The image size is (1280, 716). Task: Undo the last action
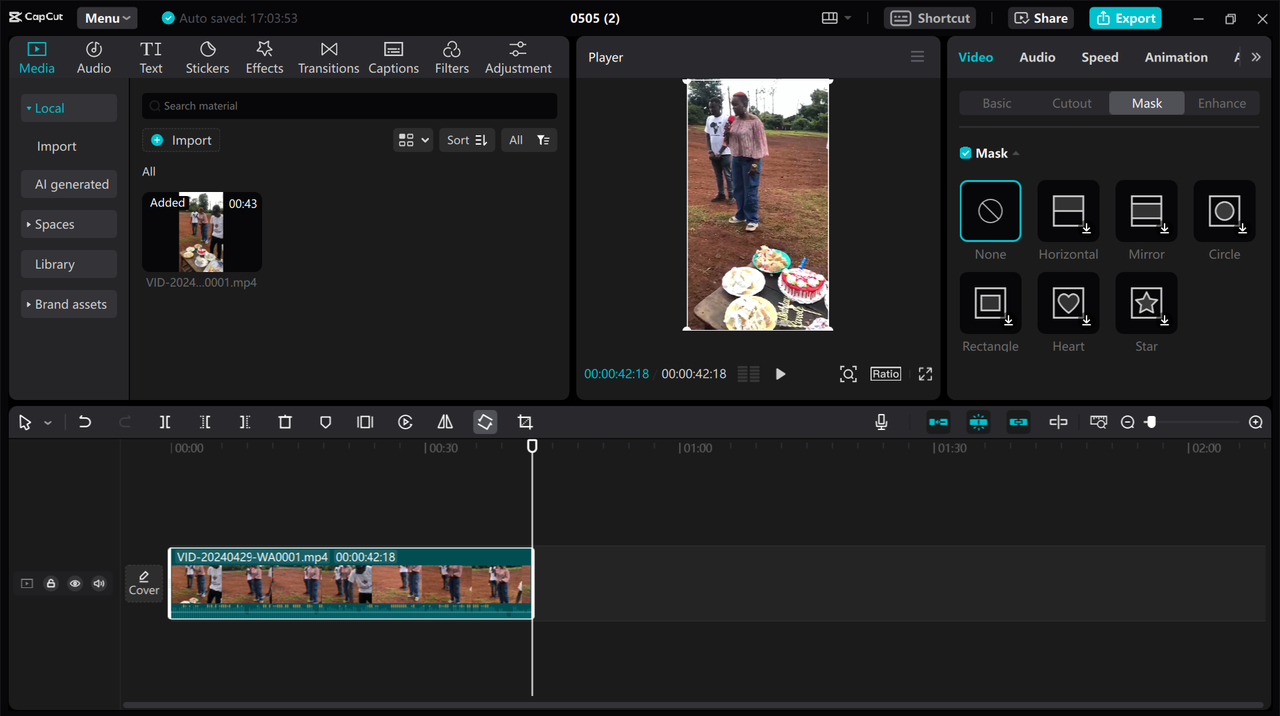pyautogui.click(x=85, y=422)
